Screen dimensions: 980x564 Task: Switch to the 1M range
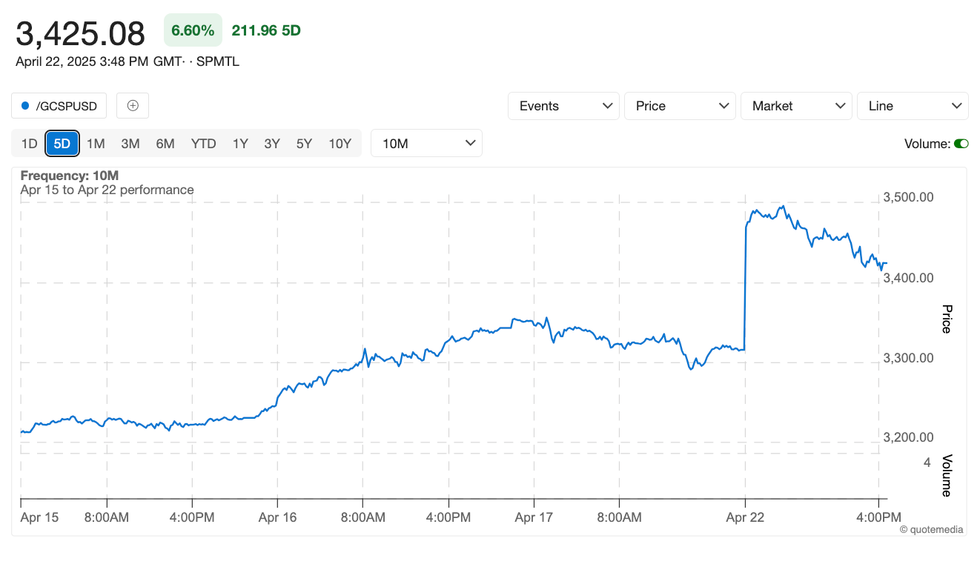click(96, 144)
